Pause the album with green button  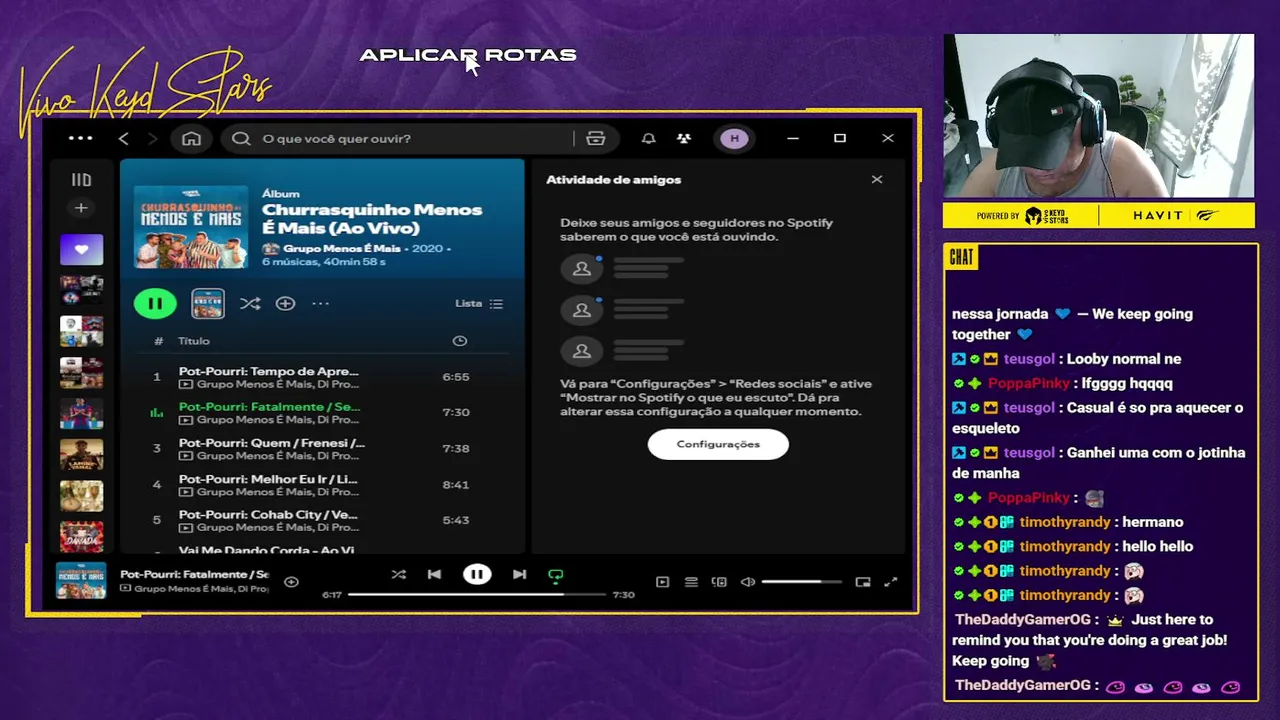(x=155, y=303)
